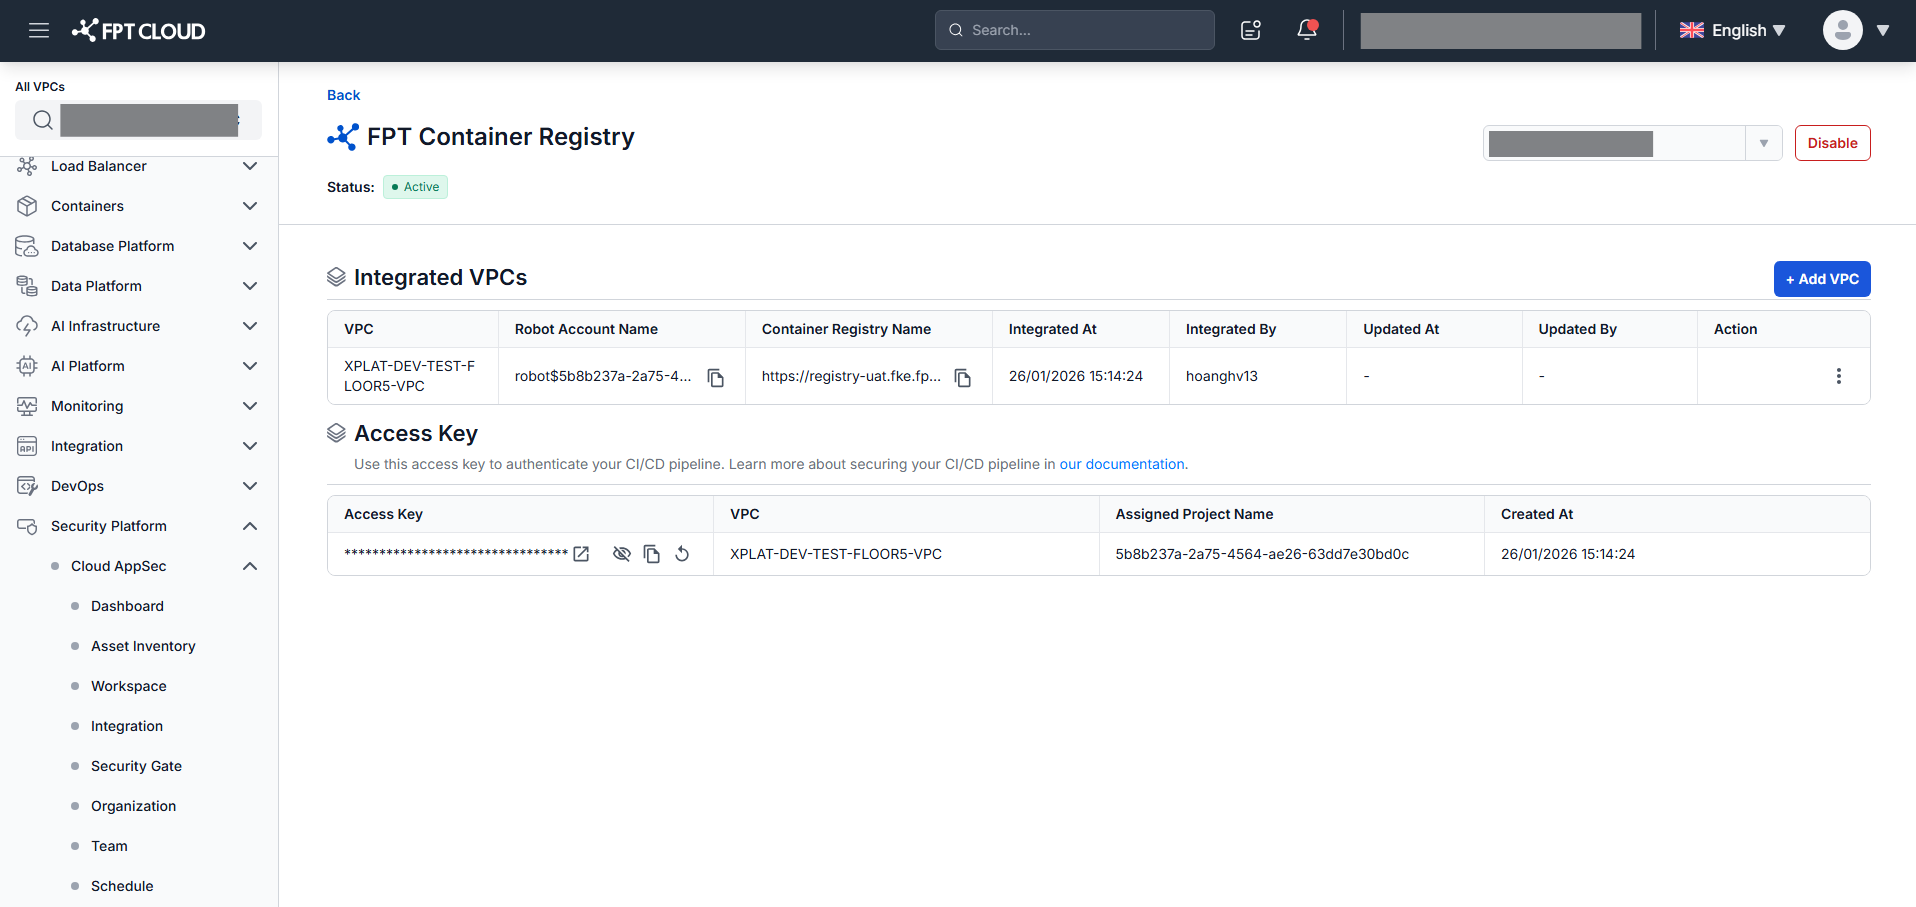
Task: Open the Cloud AppSec Dashboard
Action: click(127, 606)
